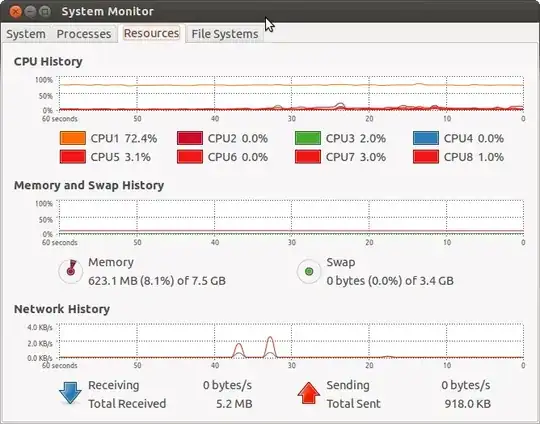Open the Processes tab
The image size is (540, 424).
coord(84,34)
